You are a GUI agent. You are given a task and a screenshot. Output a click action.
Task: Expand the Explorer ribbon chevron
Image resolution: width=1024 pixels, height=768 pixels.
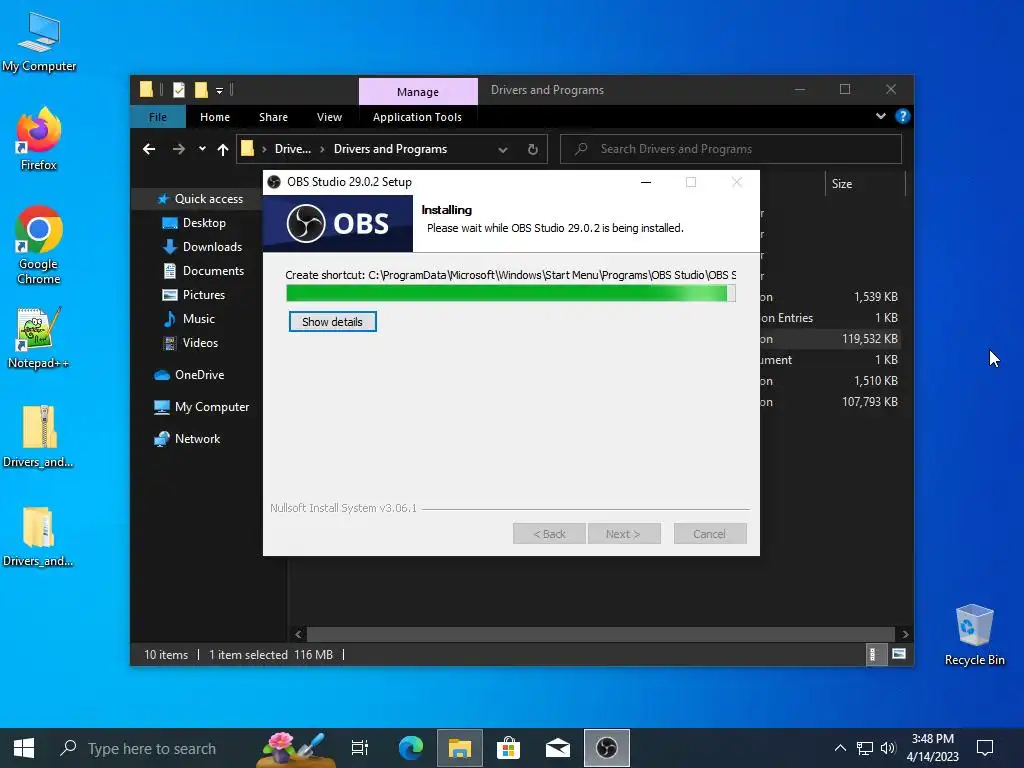pos(881,116)
